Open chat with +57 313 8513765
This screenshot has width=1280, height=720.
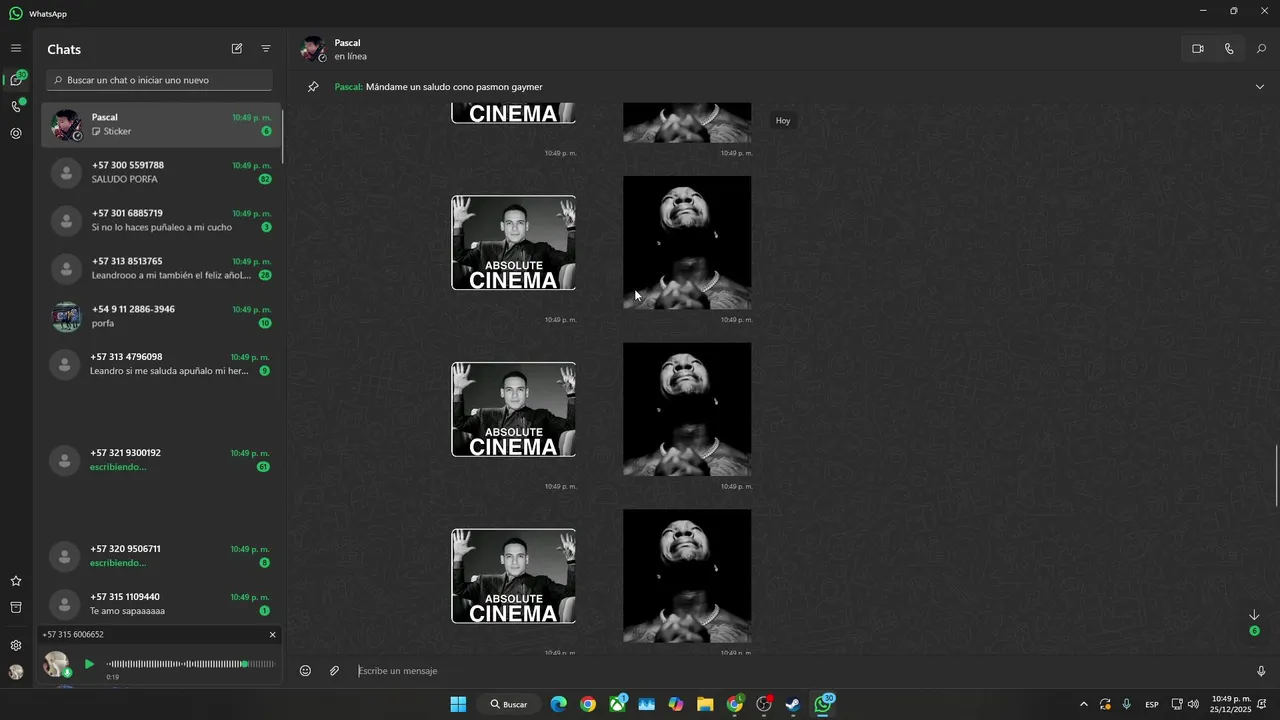point(161,268)
